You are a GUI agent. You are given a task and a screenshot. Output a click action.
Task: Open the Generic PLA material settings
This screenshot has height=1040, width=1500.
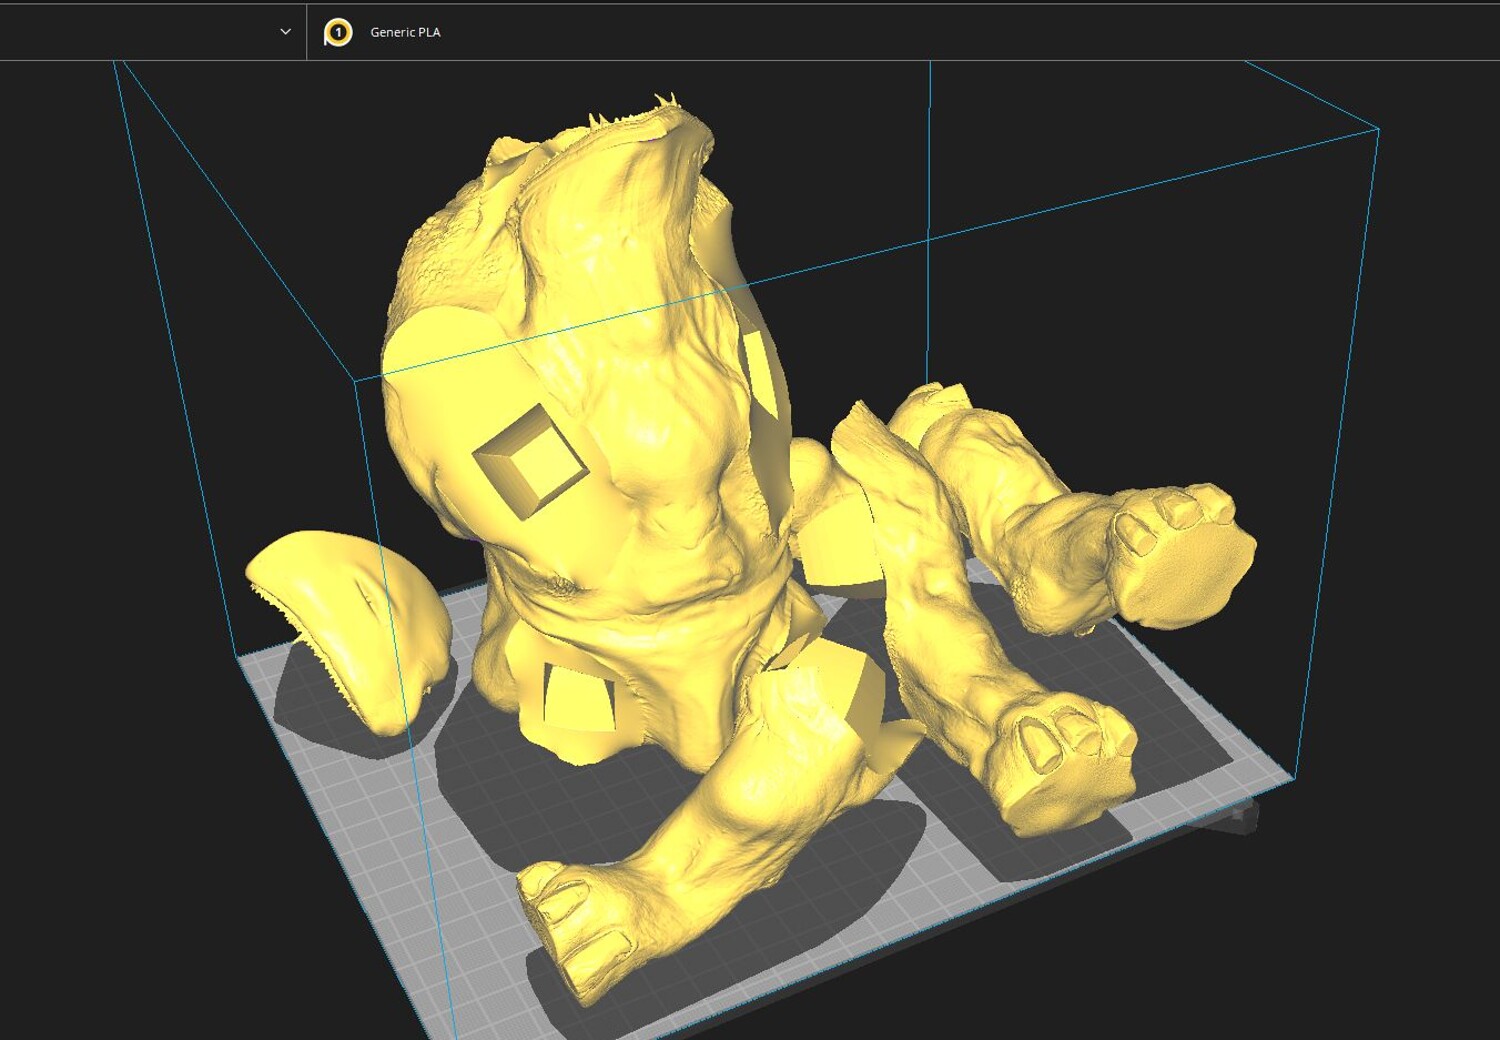point(405,32)
